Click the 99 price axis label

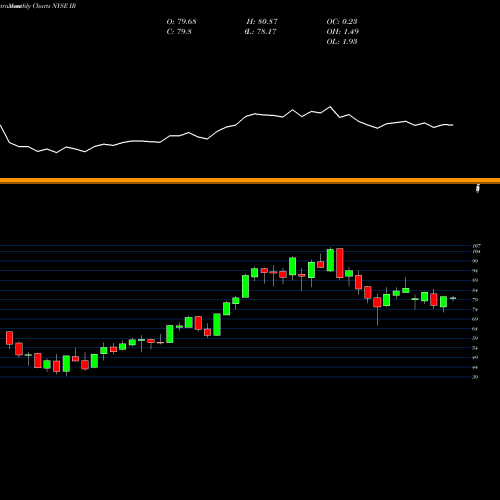pyautogui.click(x=476, y=261)
